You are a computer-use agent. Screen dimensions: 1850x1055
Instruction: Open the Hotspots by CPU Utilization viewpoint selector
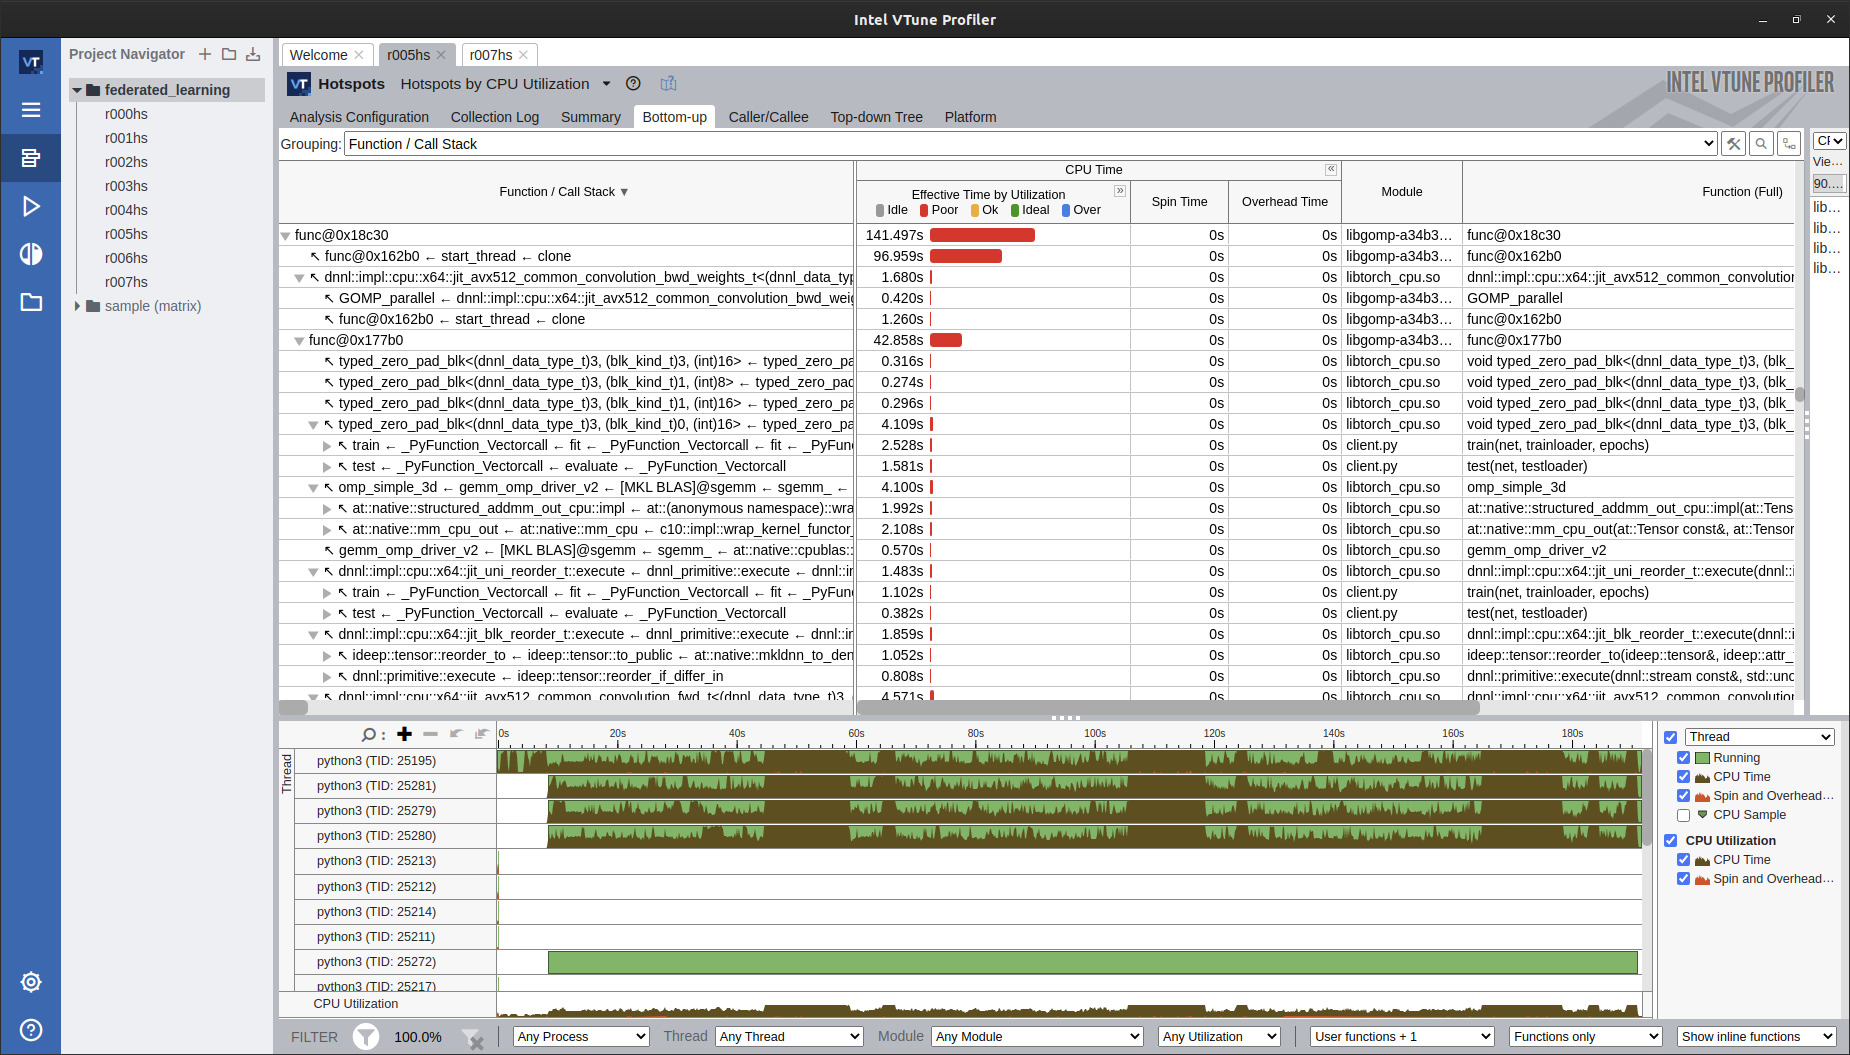coord(505,84)
